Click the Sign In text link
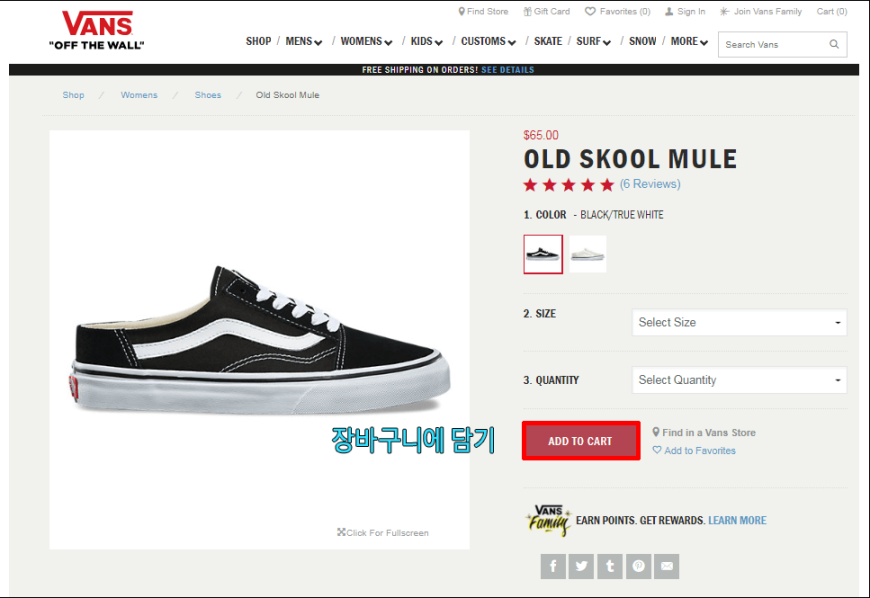Viewport: 870px width, 598px height. click(691, 11)
